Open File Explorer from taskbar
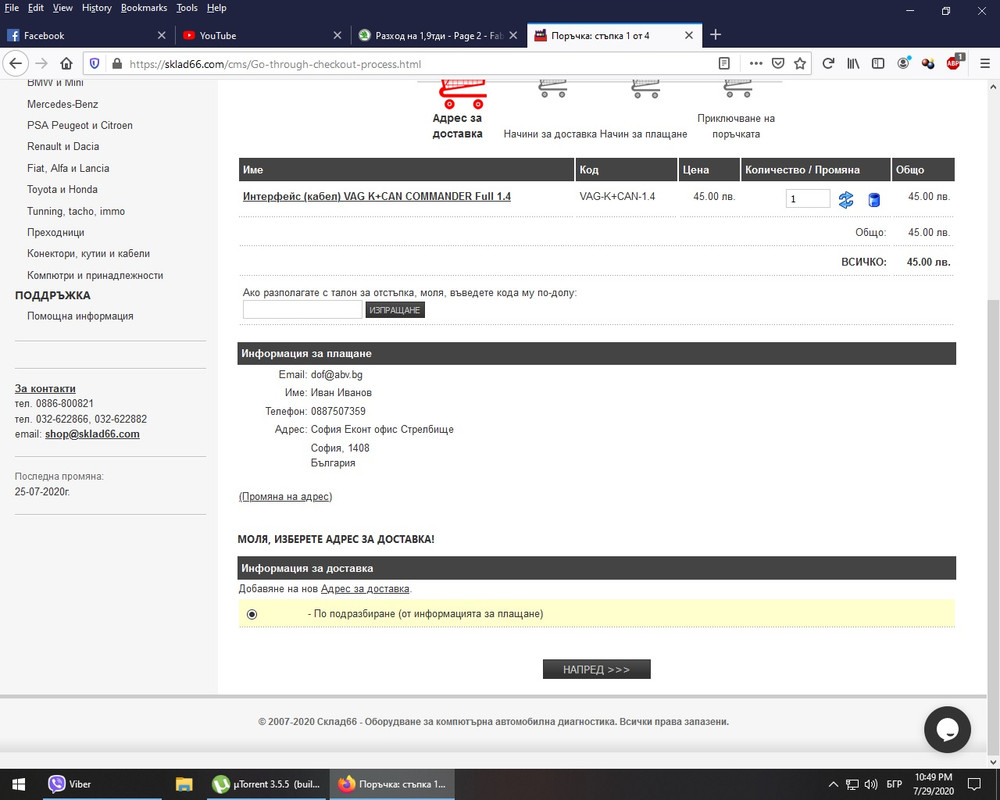1000x800 pixels. [184, 784]
